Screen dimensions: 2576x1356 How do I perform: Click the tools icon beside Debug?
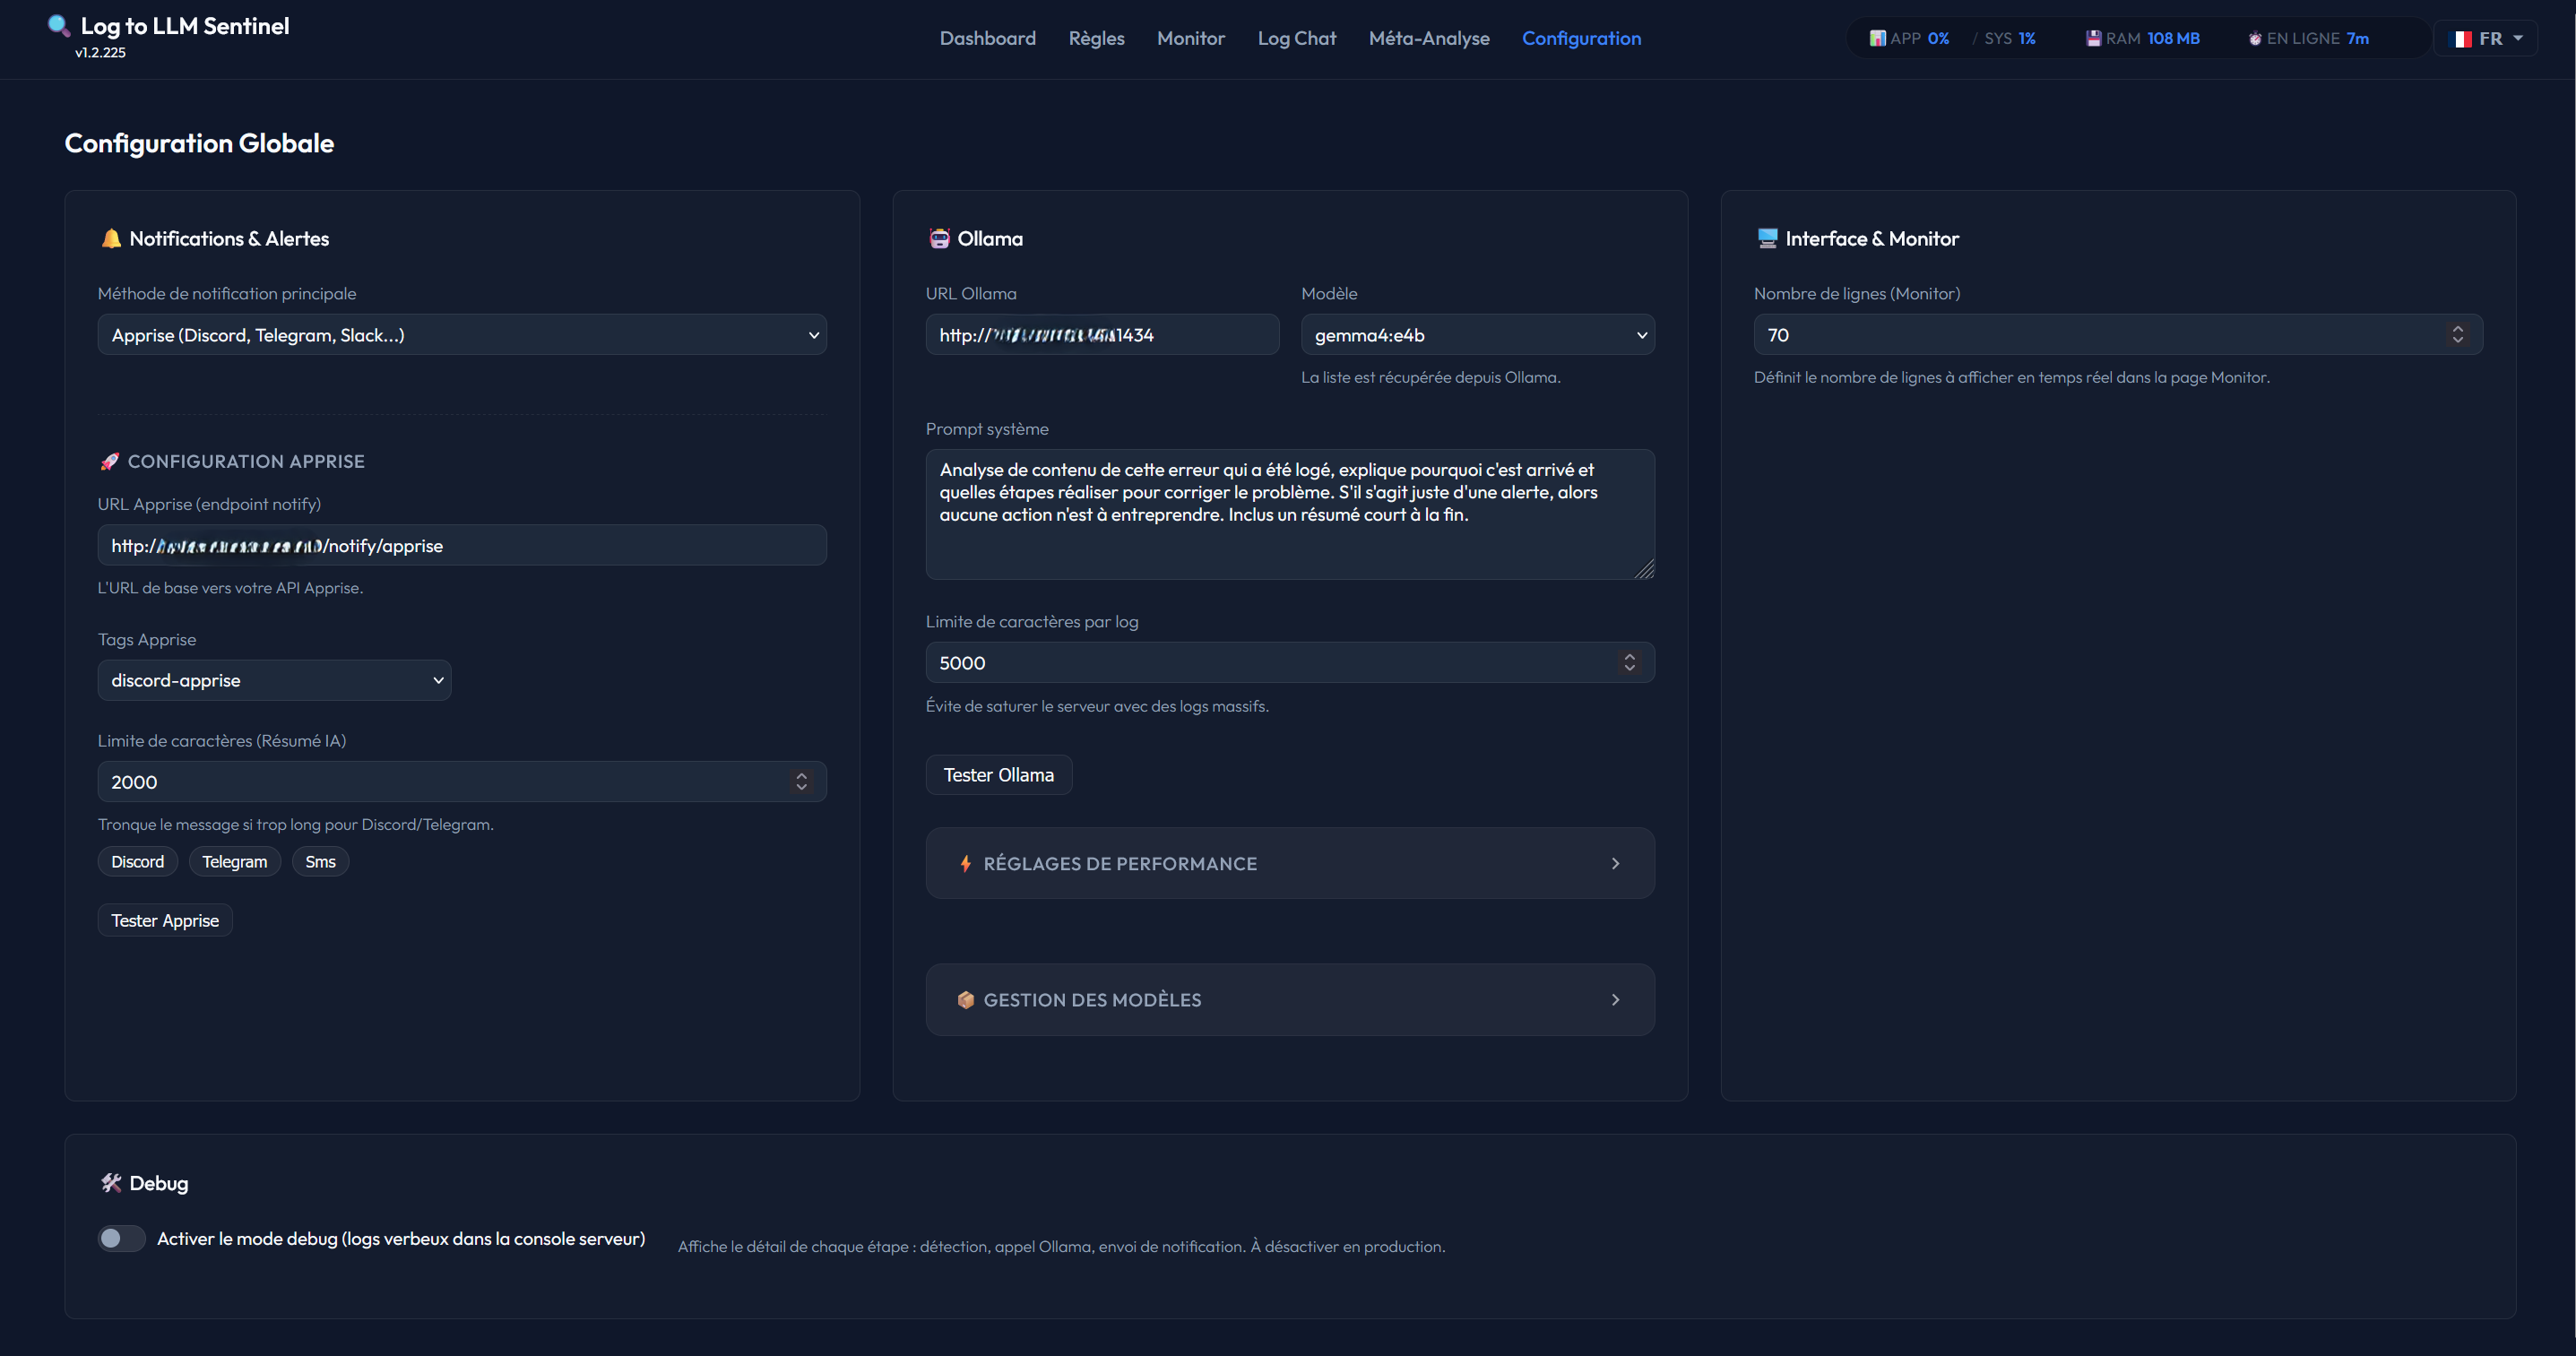[x=111, y=1183]
